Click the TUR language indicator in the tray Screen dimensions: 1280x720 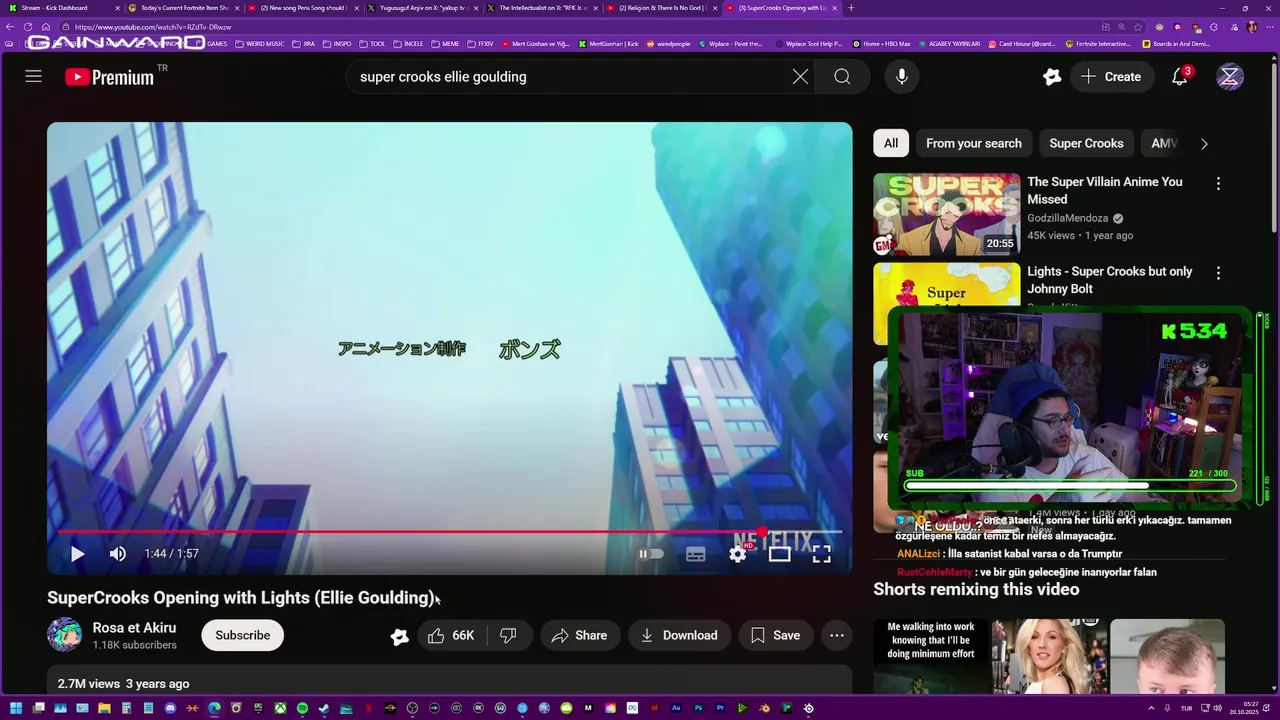point(1186,708)
